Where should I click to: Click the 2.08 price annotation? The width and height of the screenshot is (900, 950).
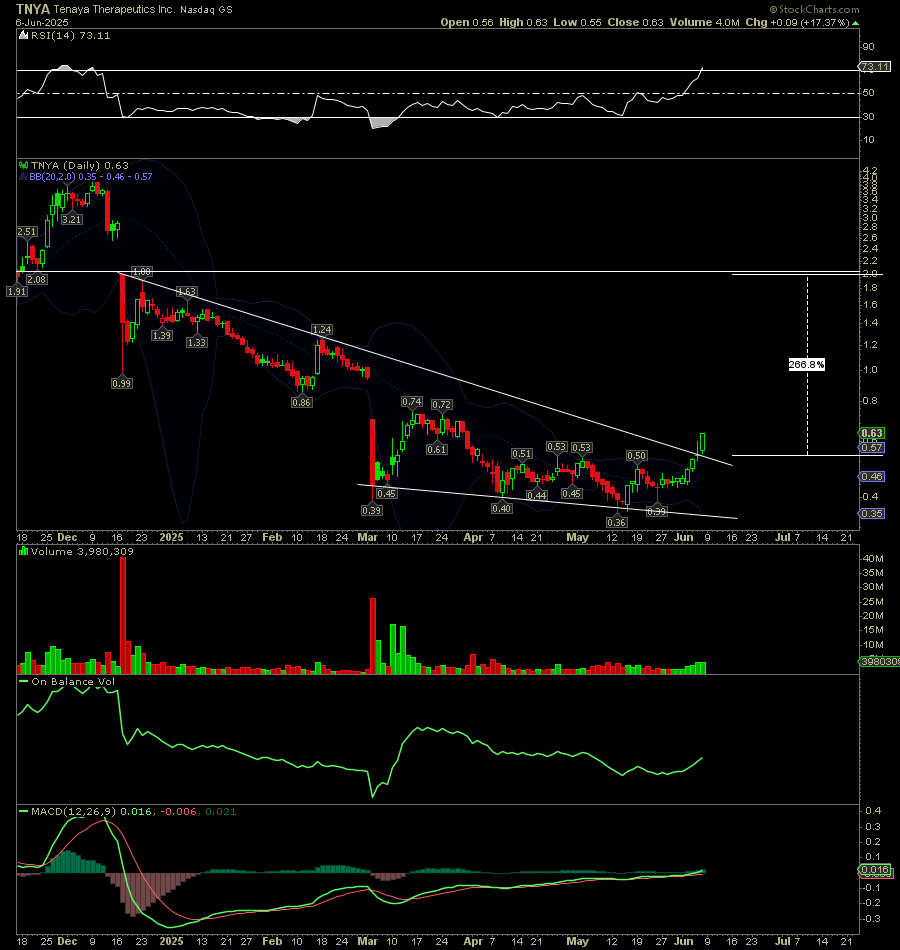pos(37,279)
